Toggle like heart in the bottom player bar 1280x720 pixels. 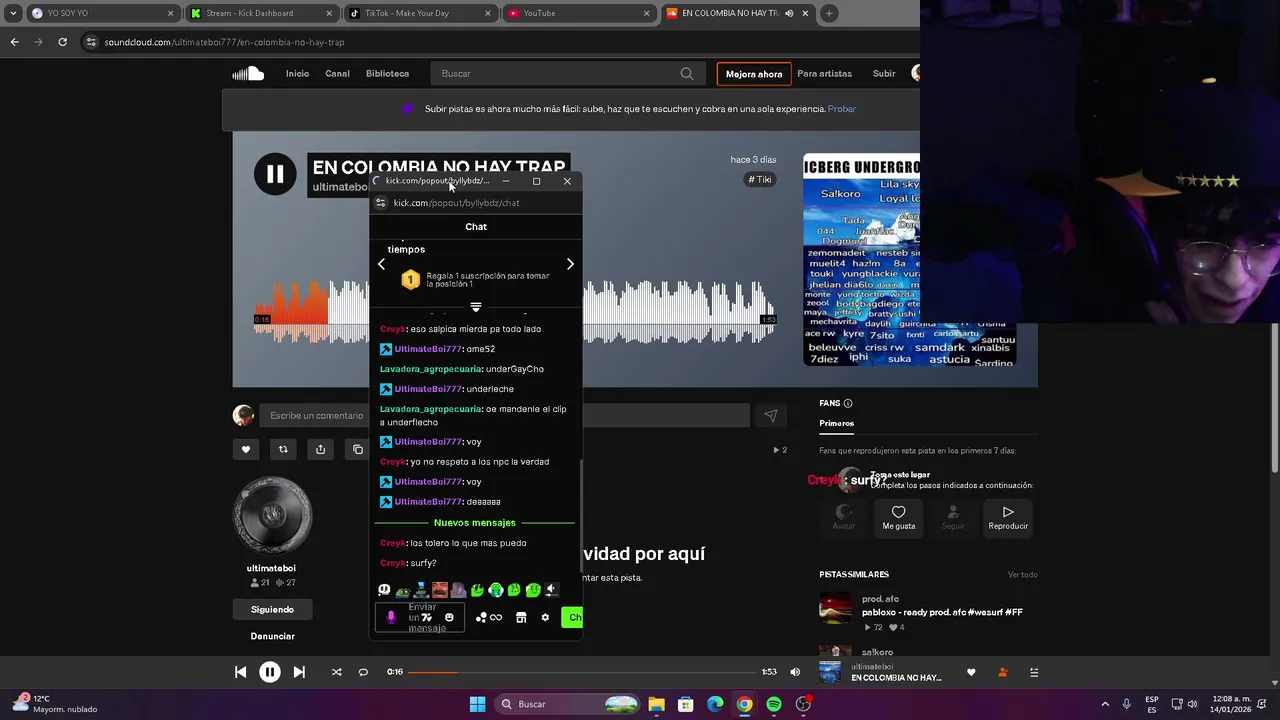pyautogui.click(x=971, y=672)
